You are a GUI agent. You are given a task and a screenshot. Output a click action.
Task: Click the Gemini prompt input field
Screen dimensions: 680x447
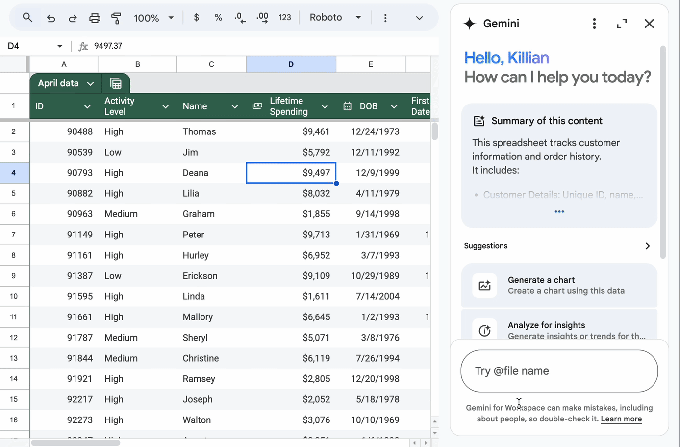point(558,371)
